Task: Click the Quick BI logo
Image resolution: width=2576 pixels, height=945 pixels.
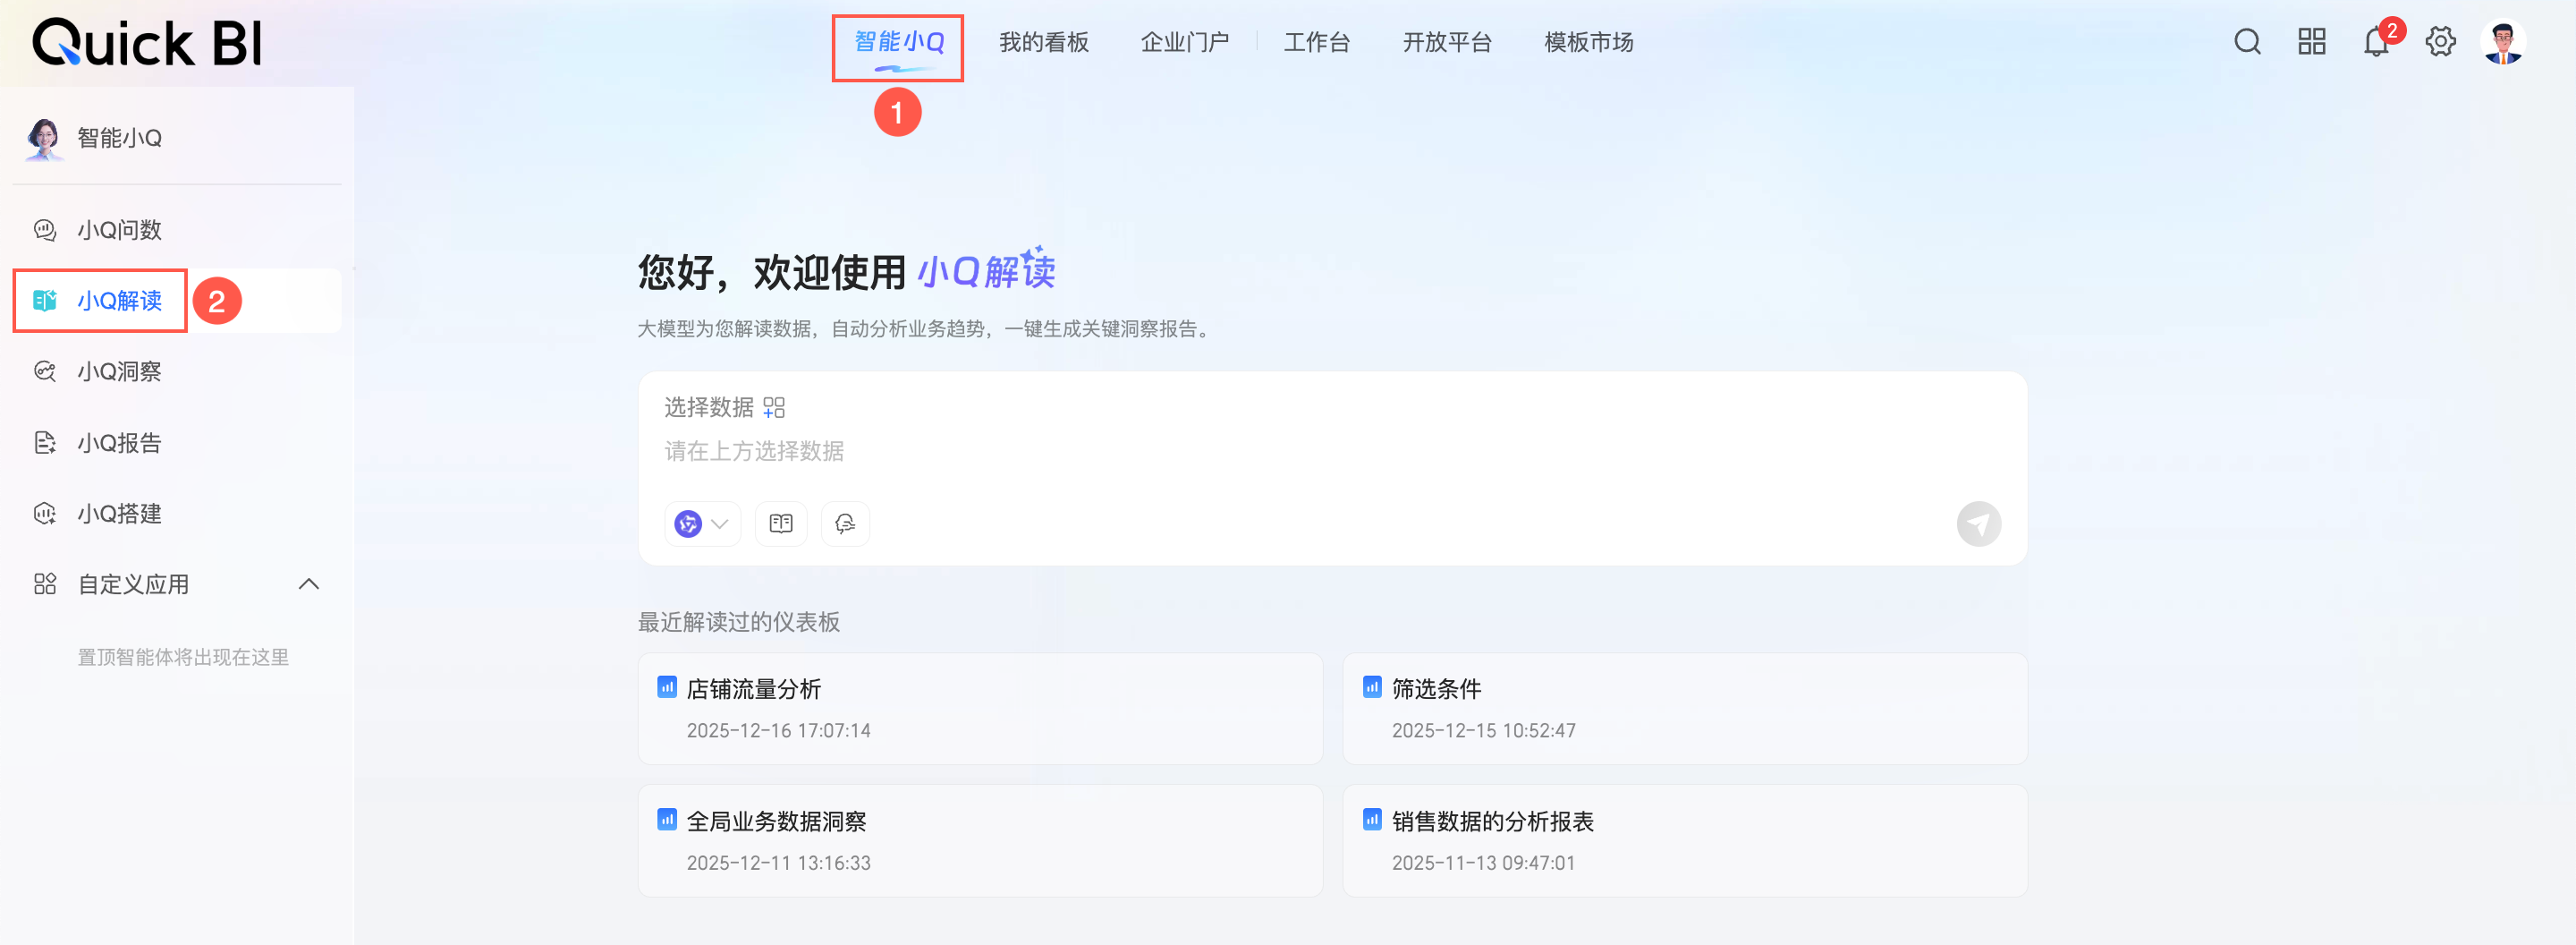Action: (147, 43)
